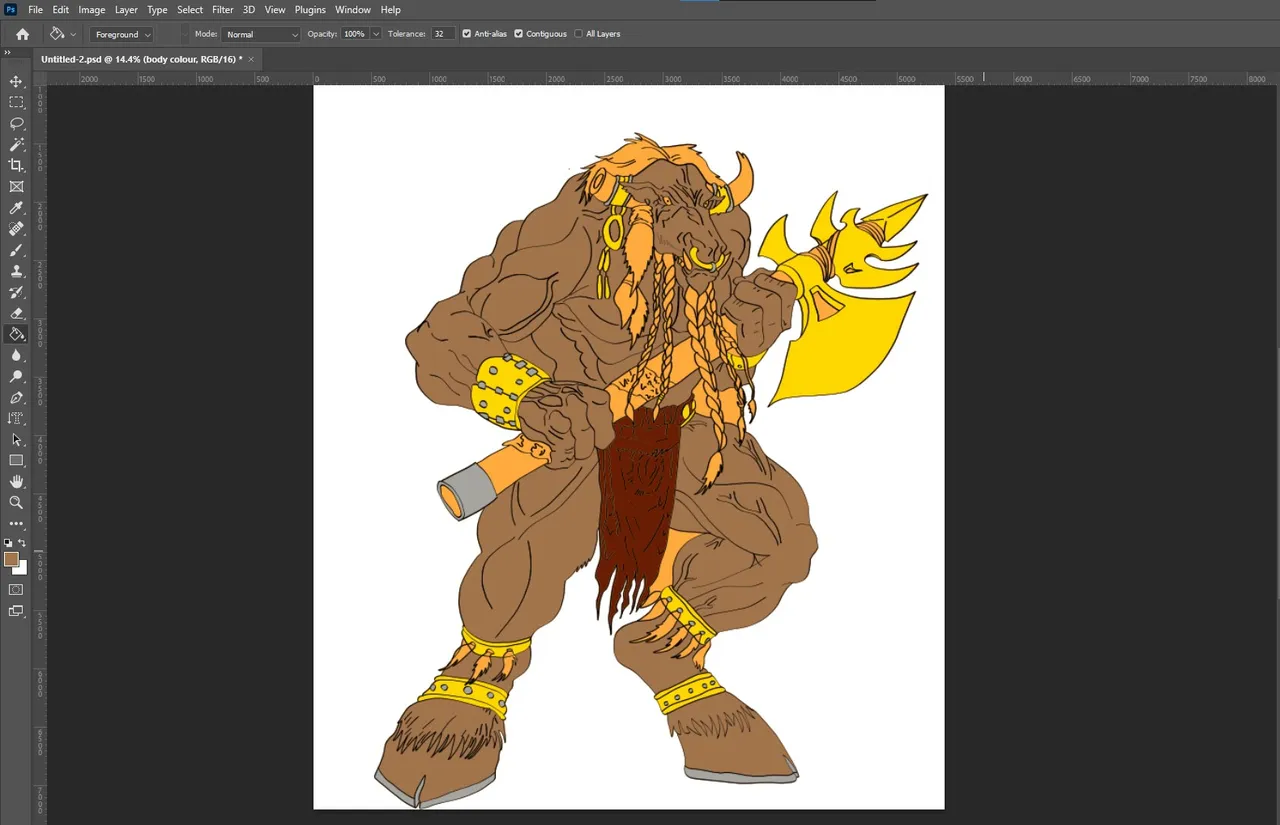
Task: Select the Eraser tool
Action: point(16,313)
